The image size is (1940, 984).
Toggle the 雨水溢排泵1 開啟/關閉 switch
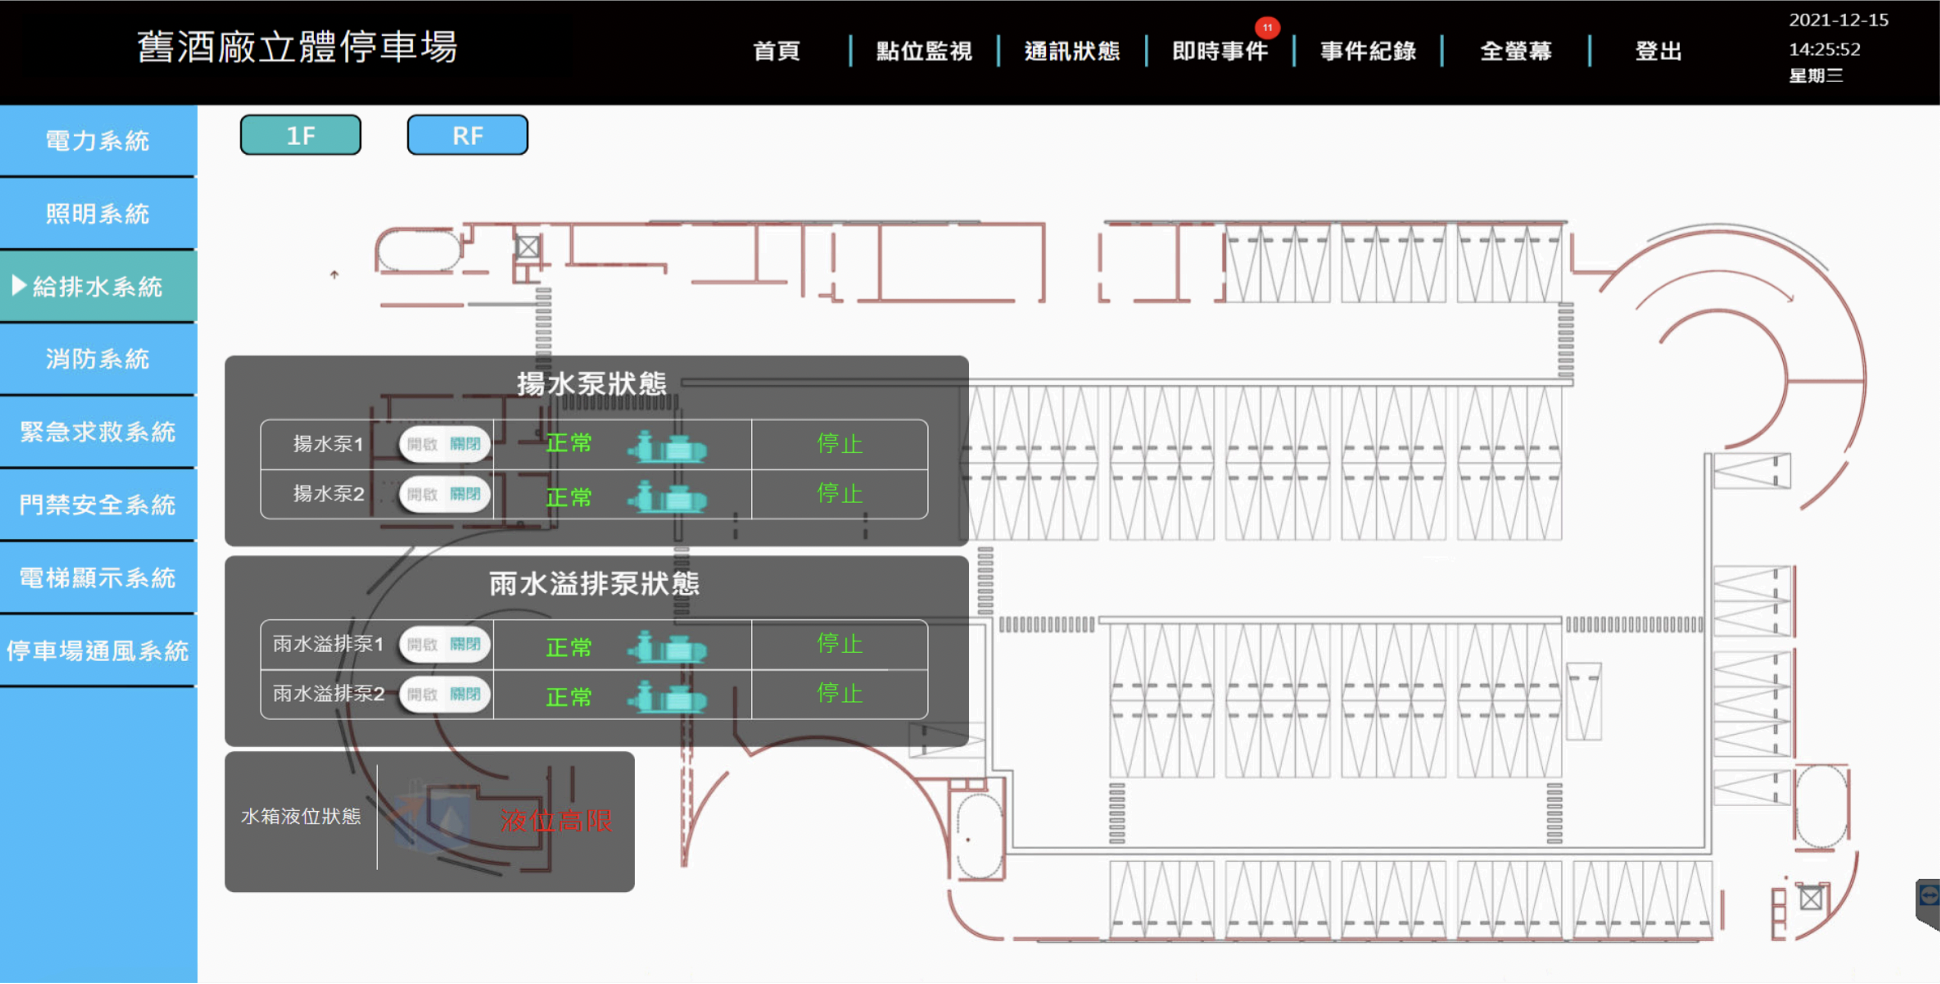pos(445,644)
